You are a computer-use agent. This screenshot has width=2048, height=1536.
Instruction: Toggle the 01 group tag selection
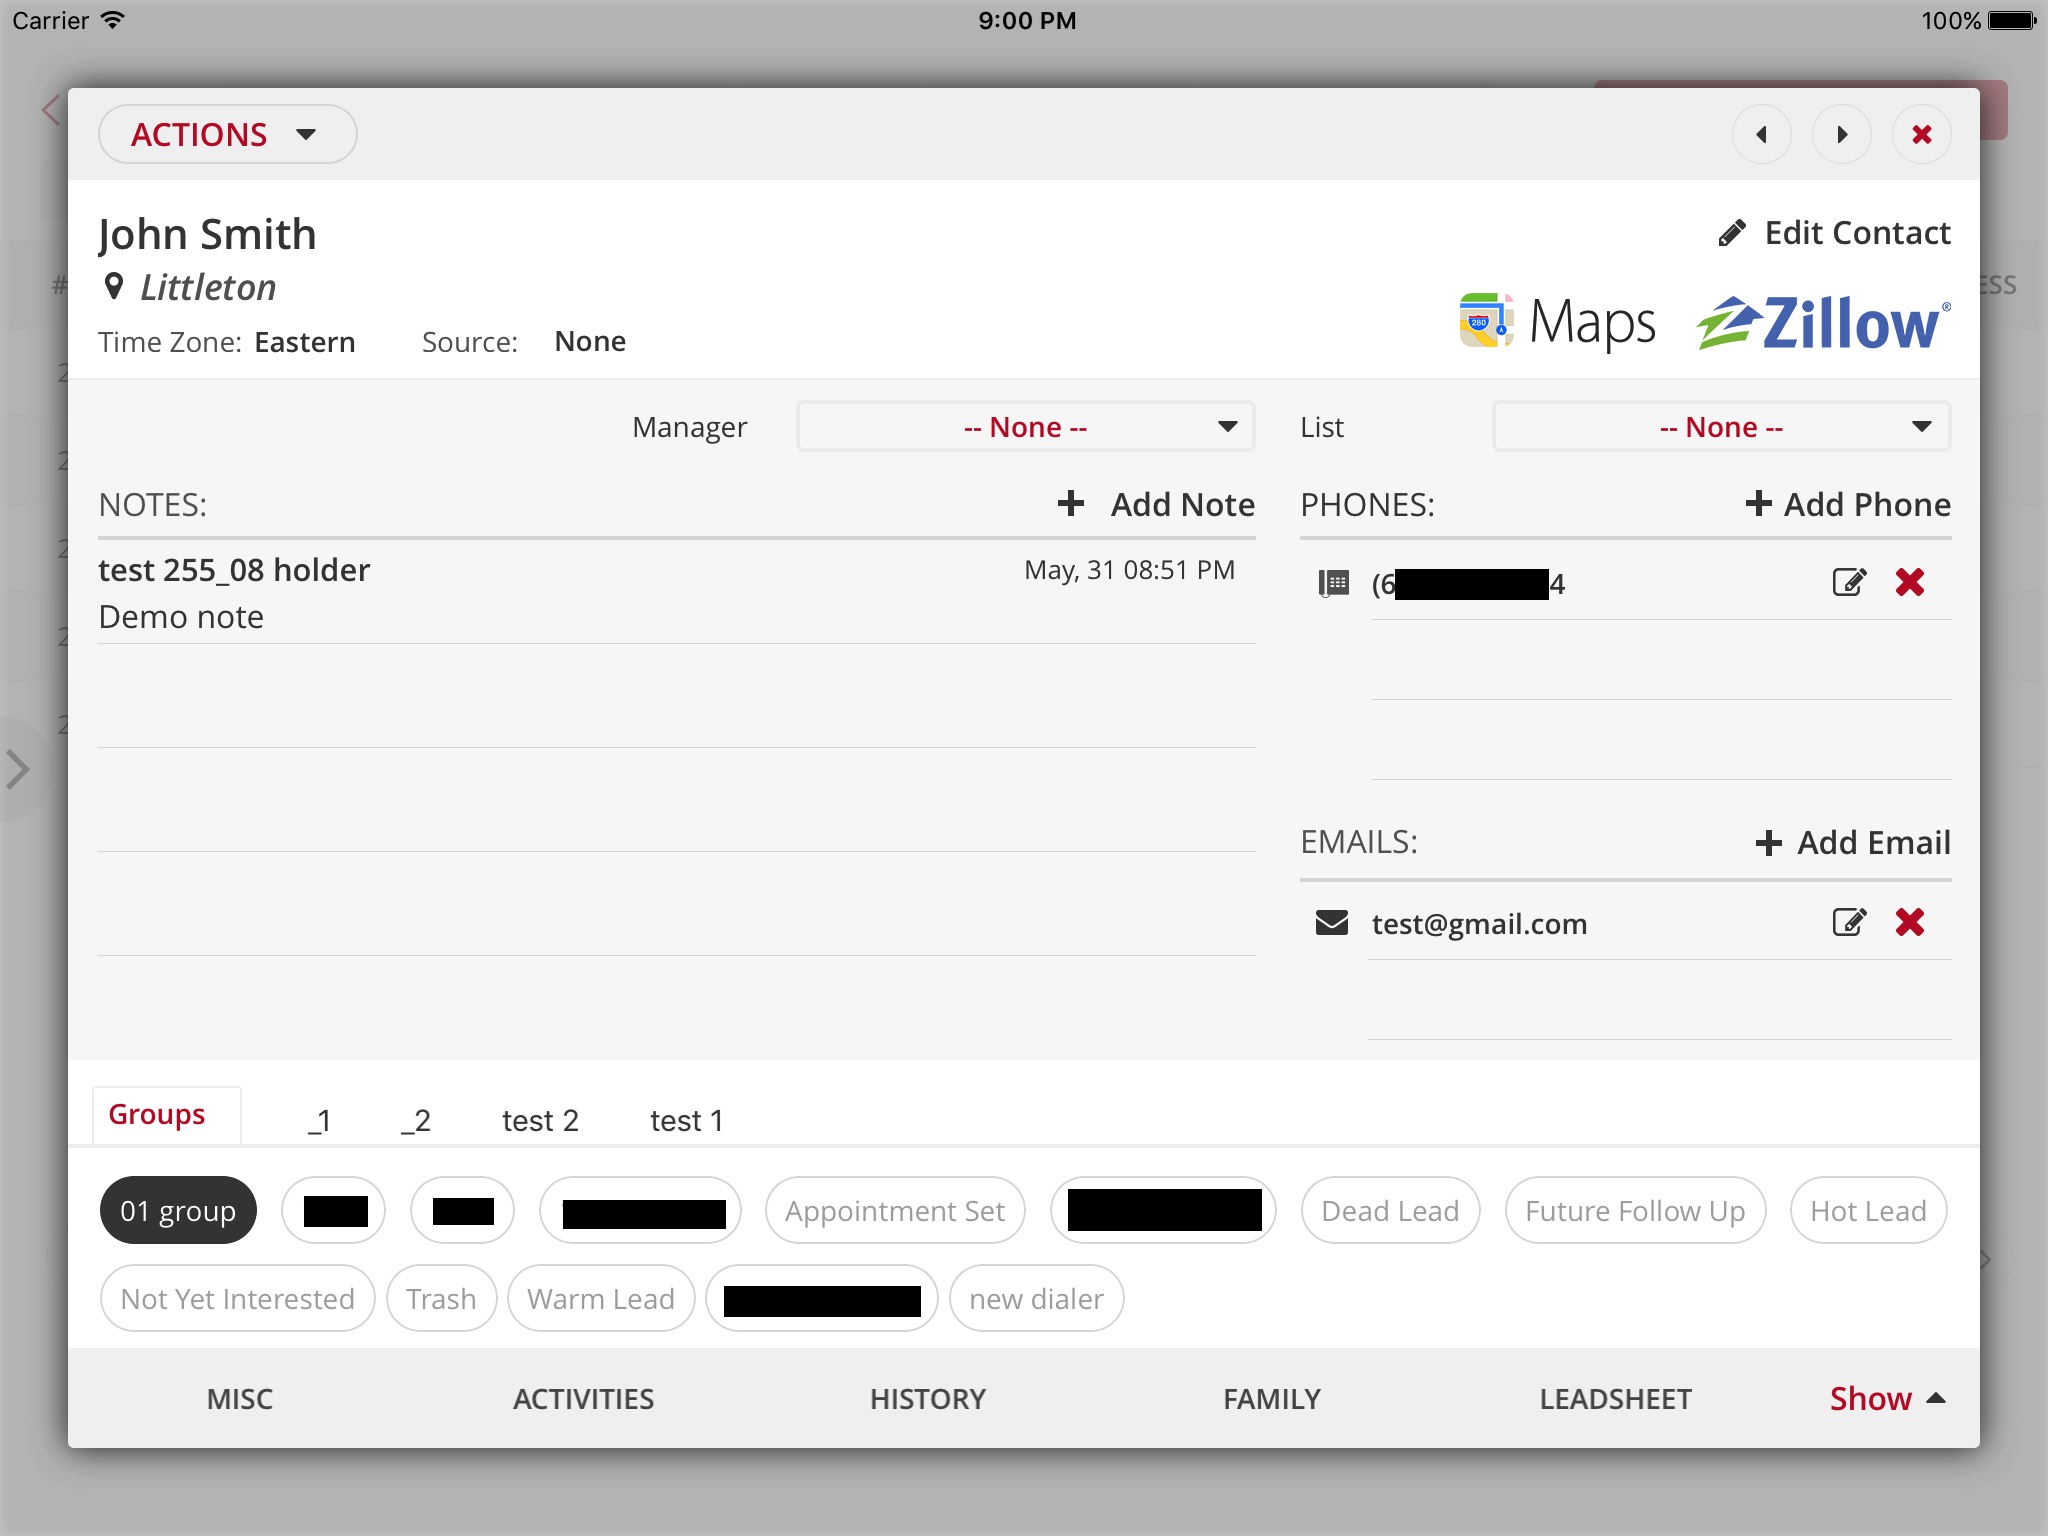click(177, 1210)
